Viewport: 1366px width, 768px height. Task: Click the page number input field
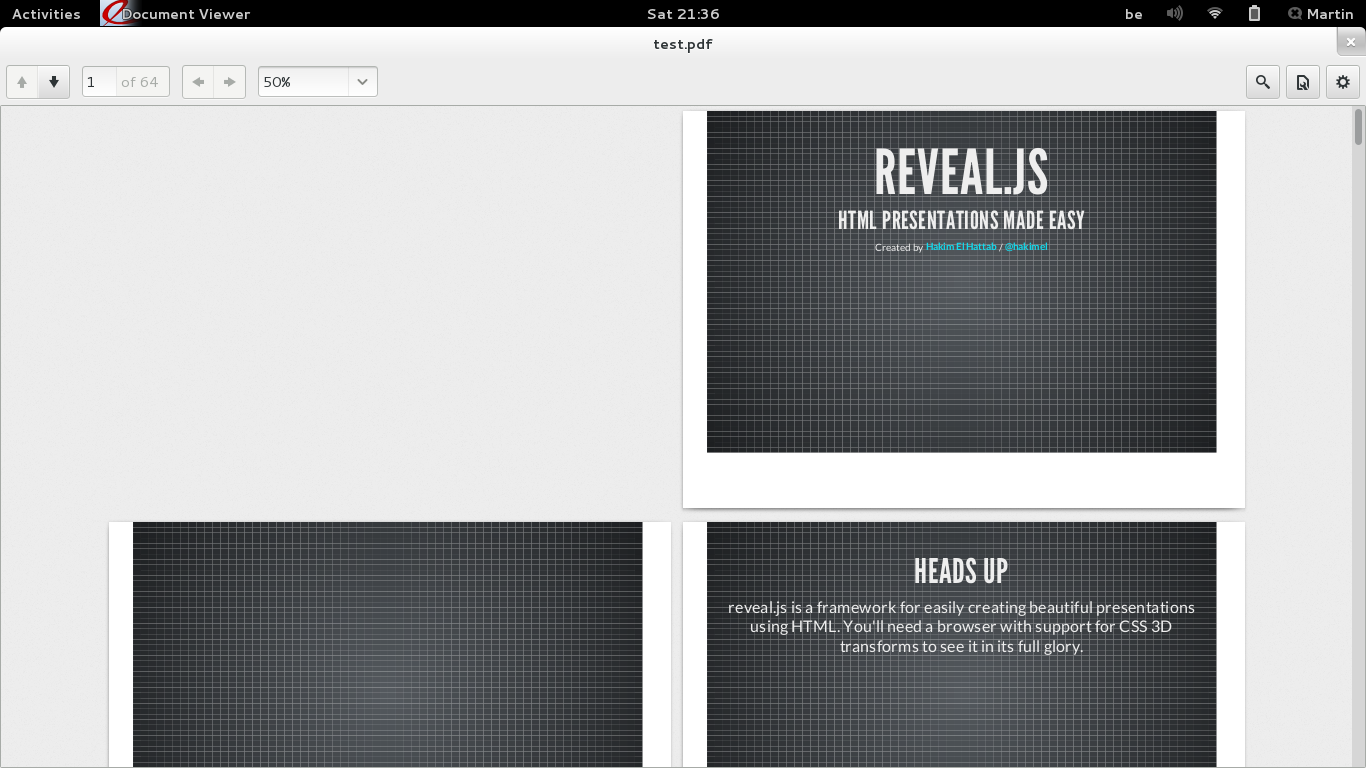[100, 82]
